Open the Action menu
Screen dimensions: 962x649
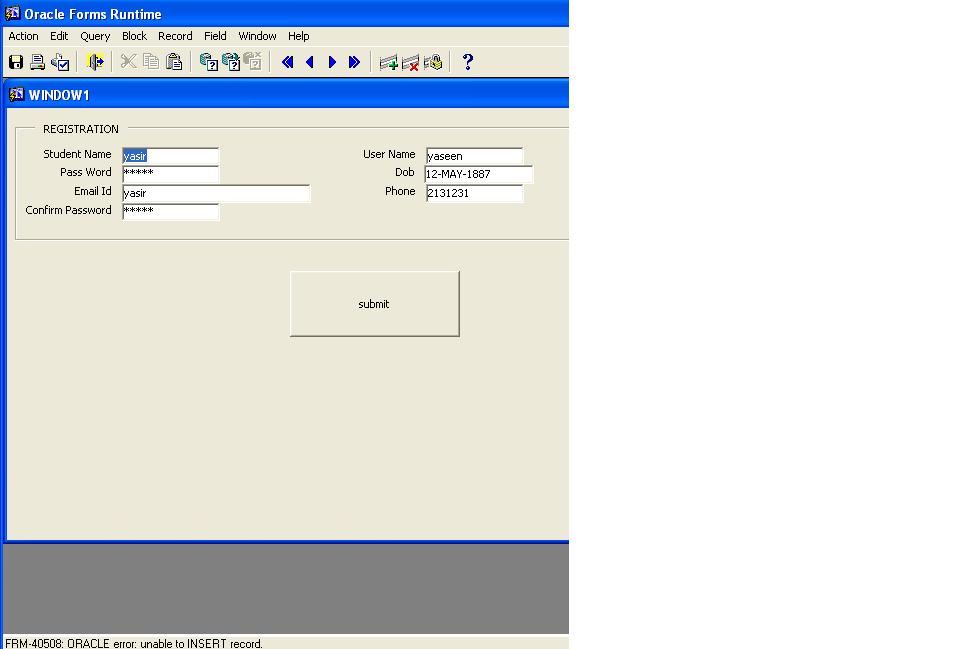[23, 36]
